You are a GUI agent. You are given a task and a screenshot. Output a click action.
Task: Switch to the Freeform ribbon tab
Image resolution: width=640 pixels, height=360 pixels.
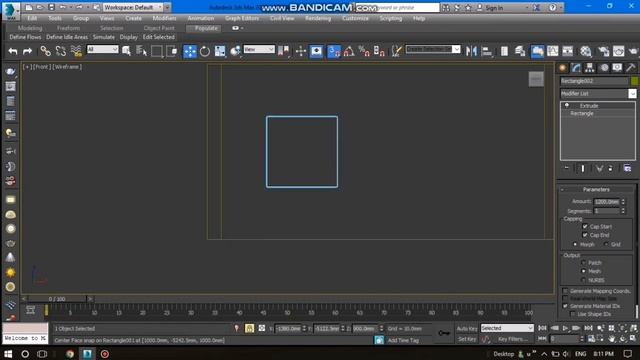(68, 28)
